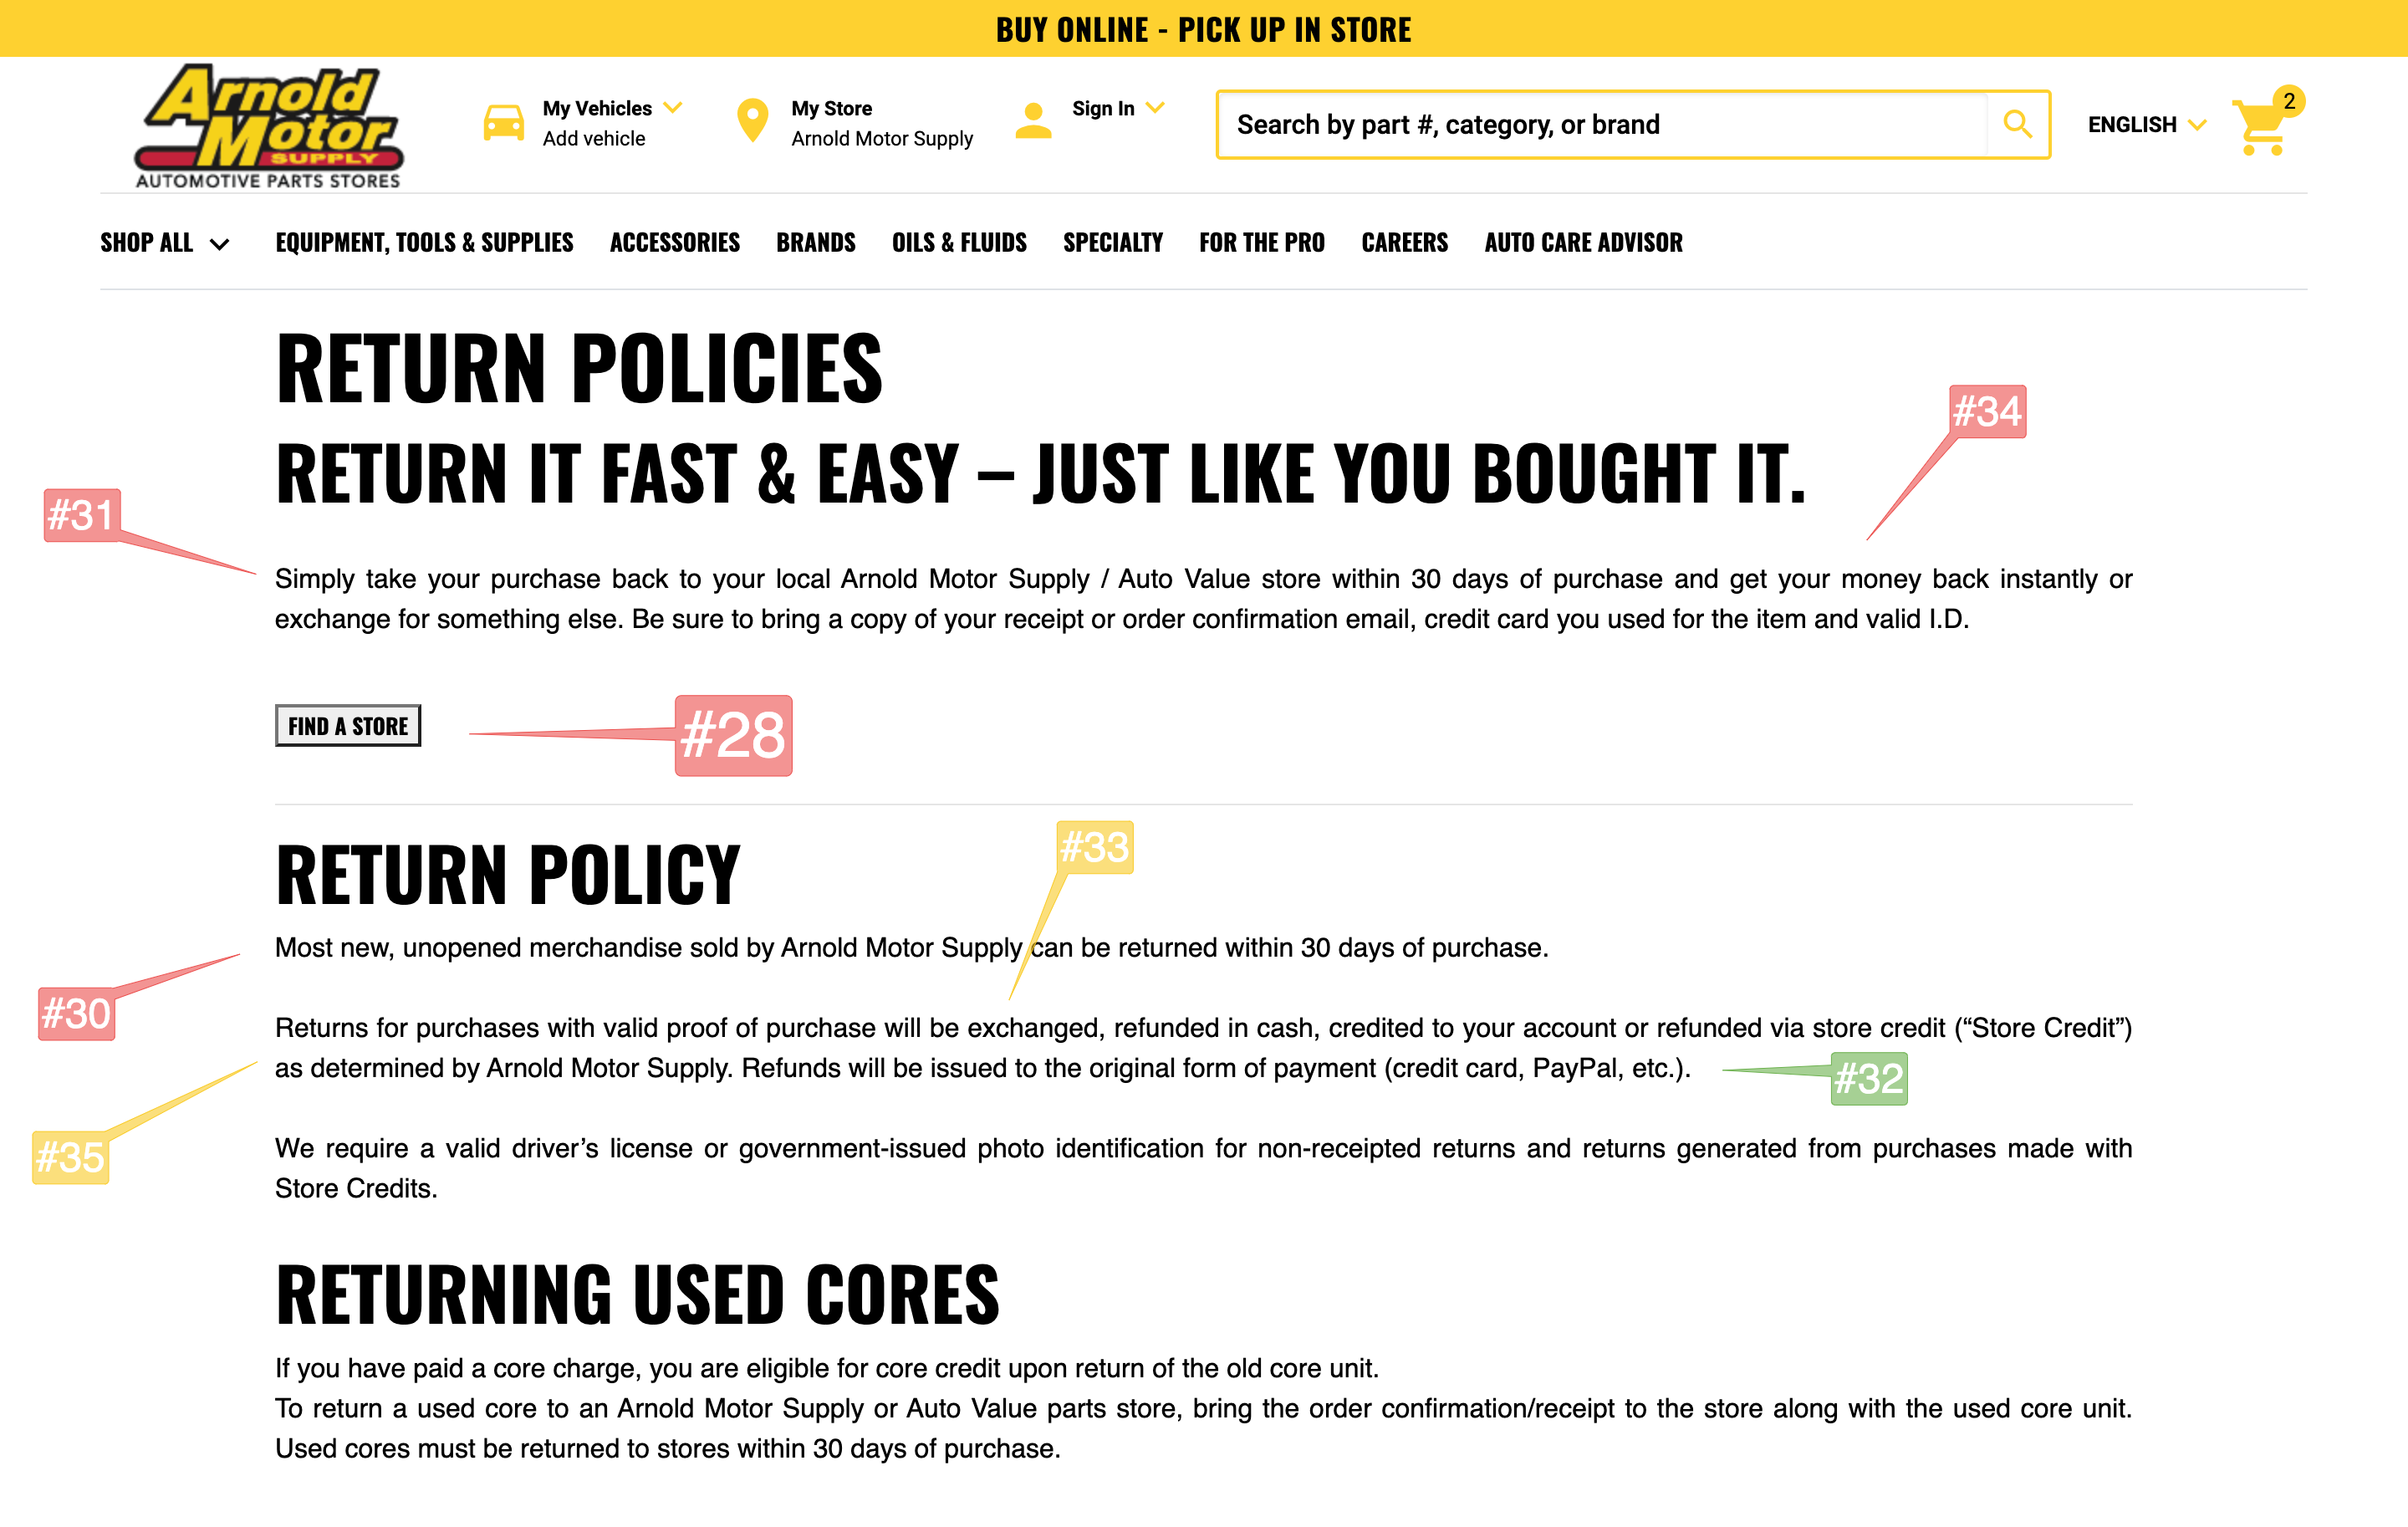Open the Arnold Motor Supply logo homepage

click(x=268, y=126)
